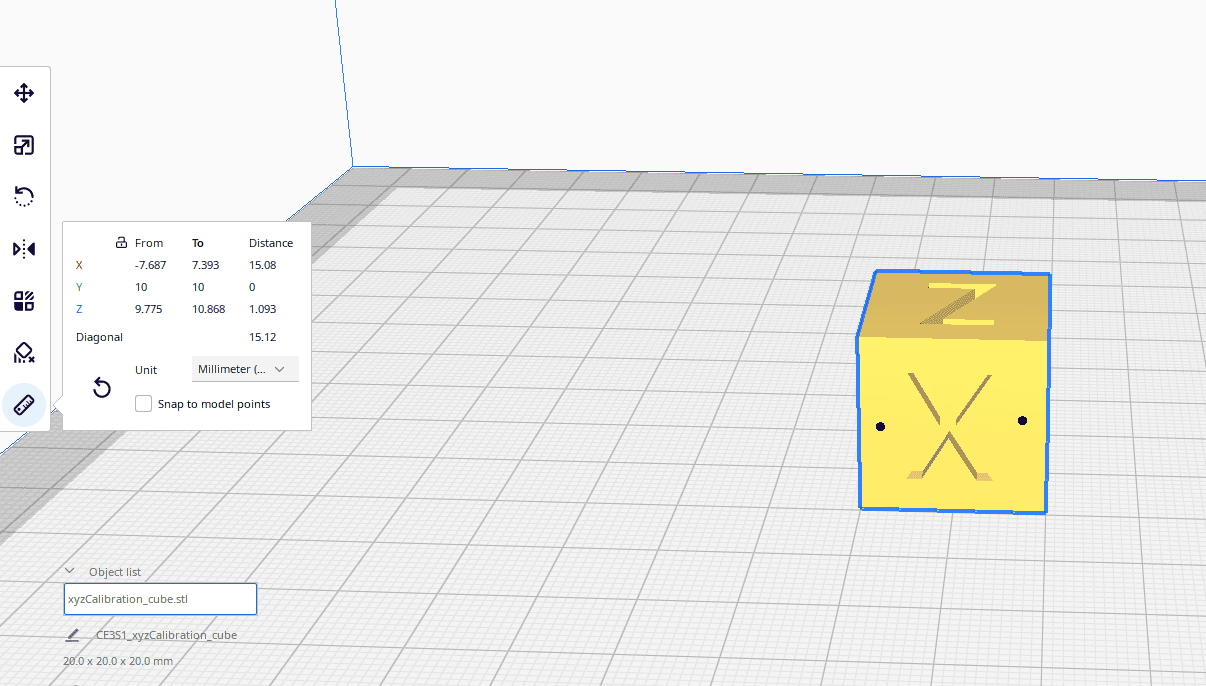The image size is (1206, 686).
Task: Click the X To value 7.393
Action: [205, 265]
